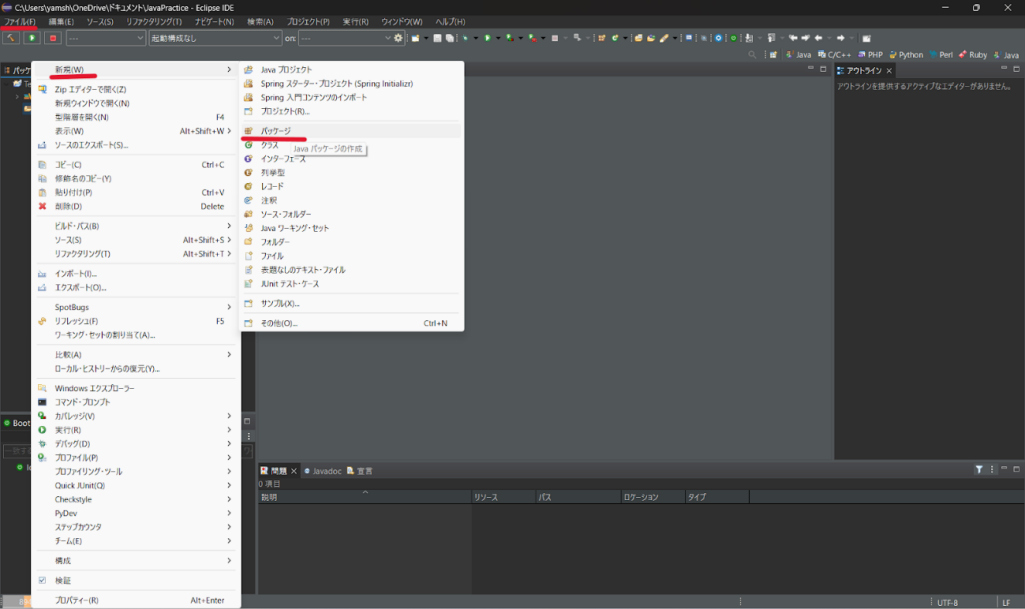Sort by the ロケーション column header
The height and width of the screenshot is (609, 1025).
tap(652, 497)
